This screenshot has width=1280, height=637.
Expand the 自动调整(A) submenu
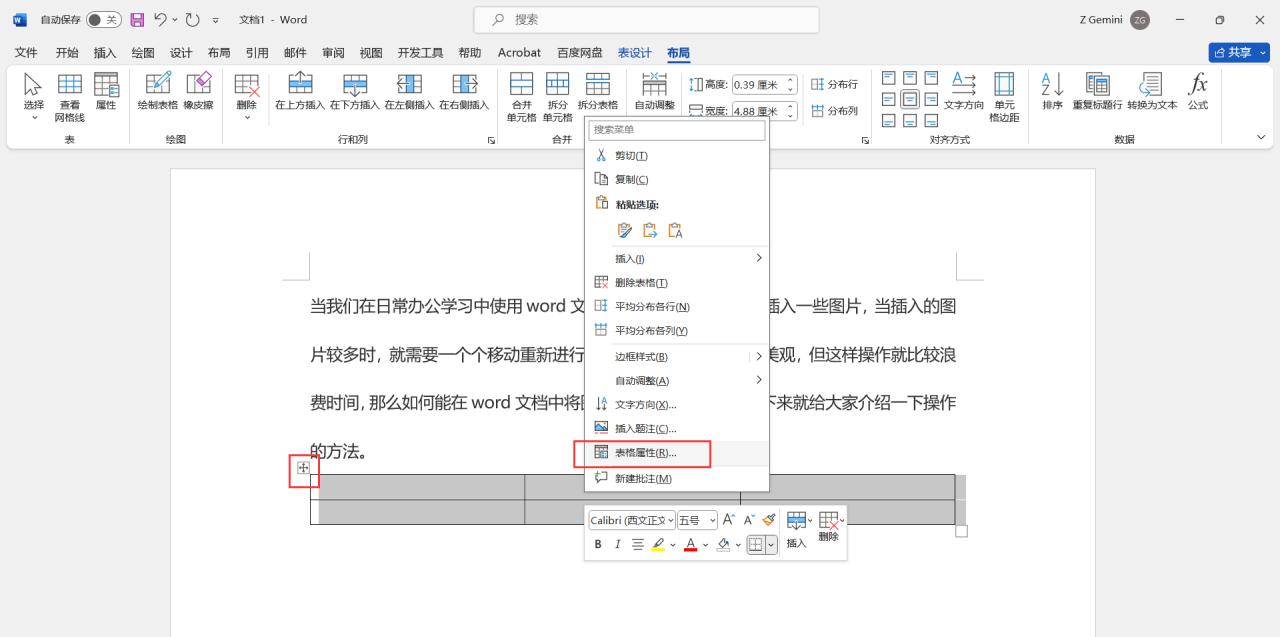pyautogui.click(x=677, y=380)
